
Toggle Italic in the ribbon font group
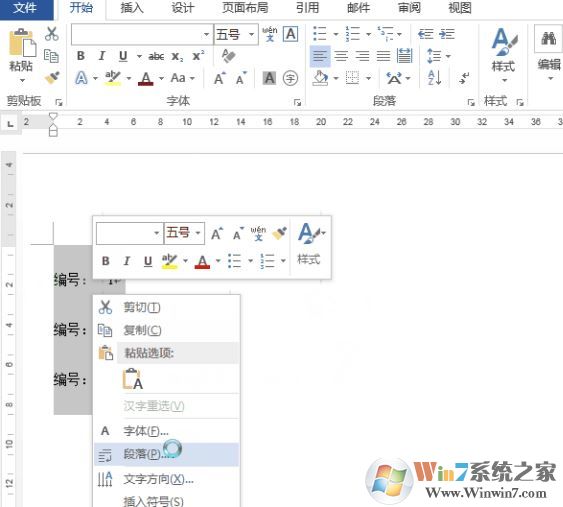102,56
